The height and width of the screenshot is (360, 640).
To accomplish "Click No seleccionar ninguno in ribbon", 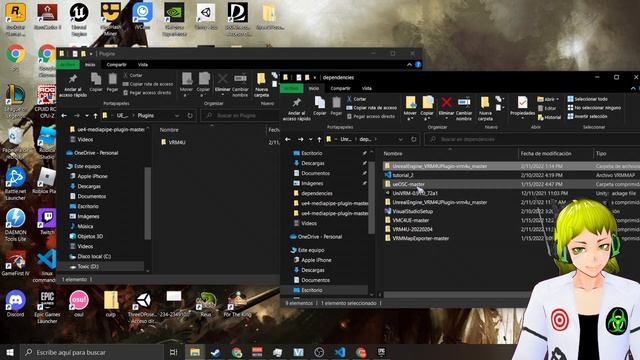I will 594,108.
